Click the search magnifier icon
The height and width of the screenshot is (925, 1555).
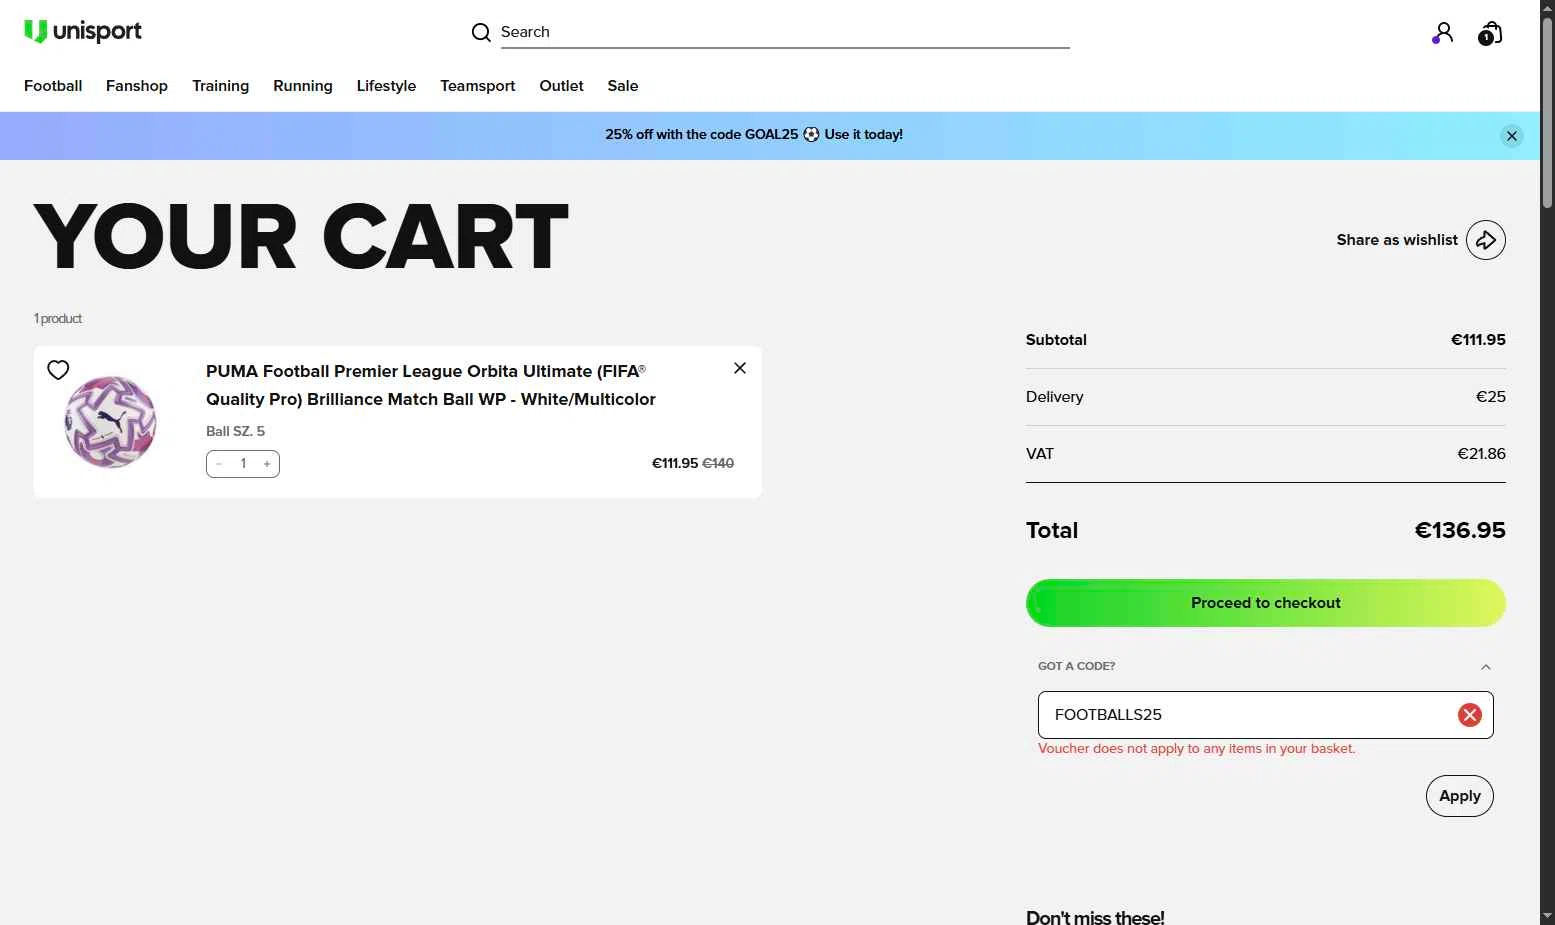click(481, 33)
